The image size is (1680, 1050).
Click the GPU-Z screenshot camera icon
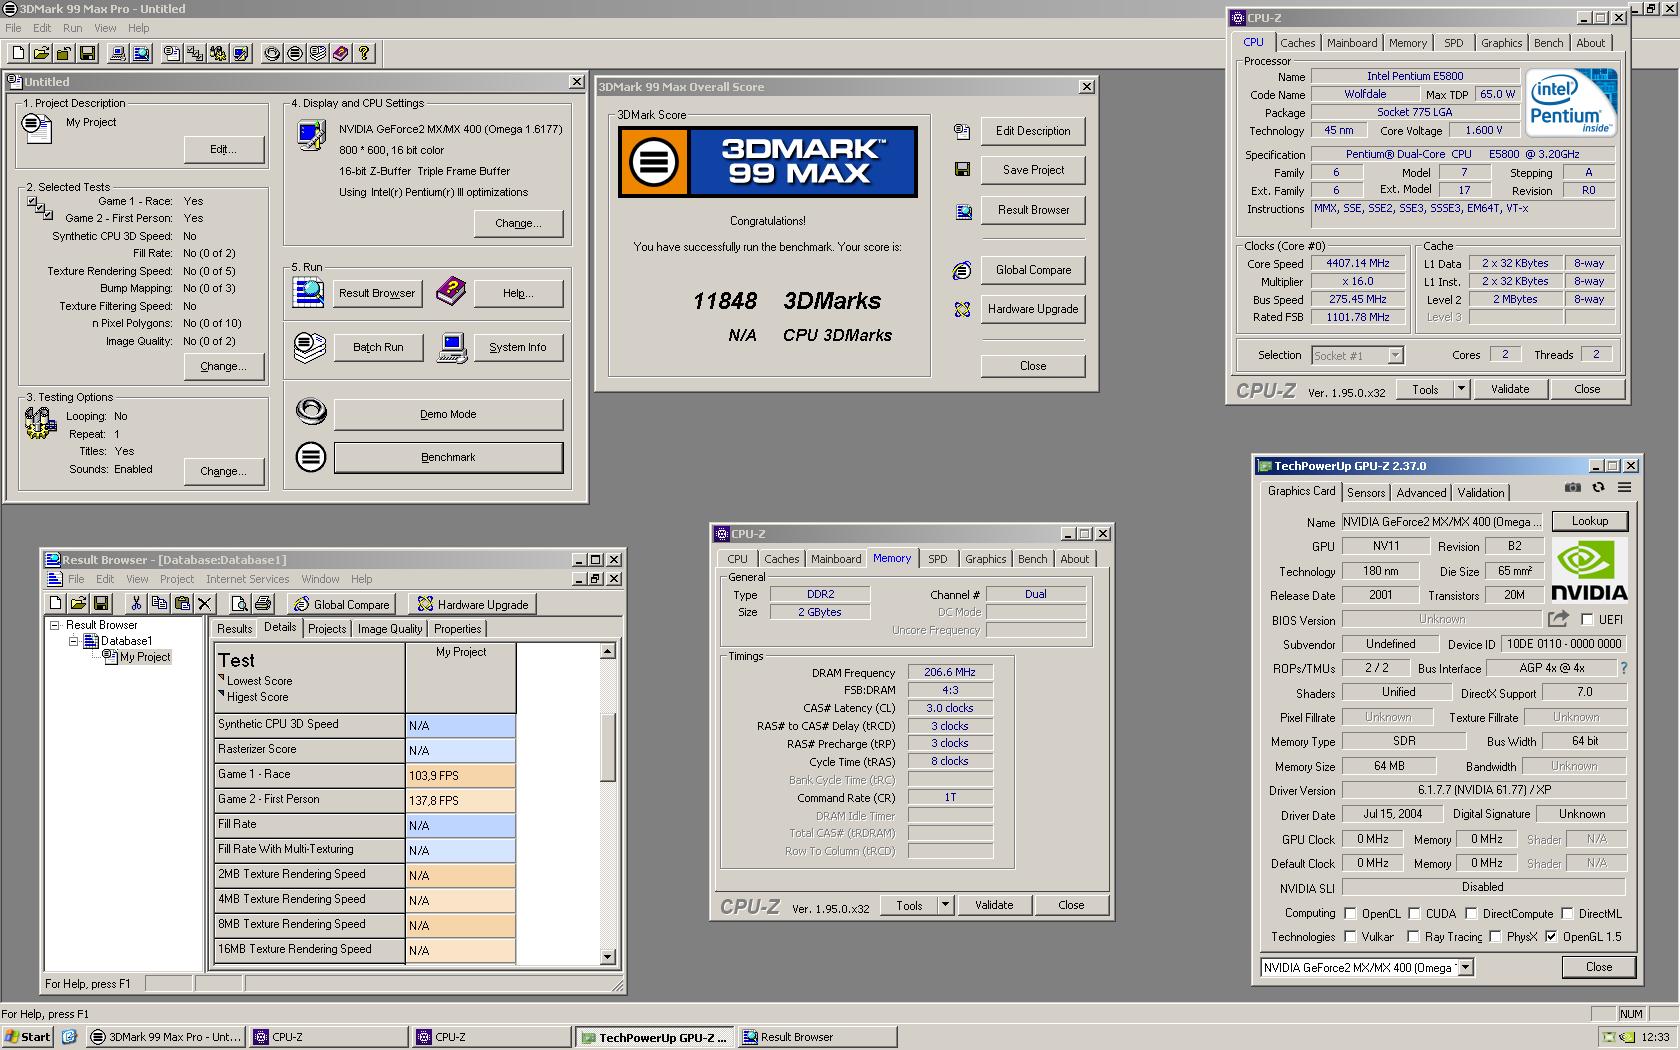(x=1573, y=487)
